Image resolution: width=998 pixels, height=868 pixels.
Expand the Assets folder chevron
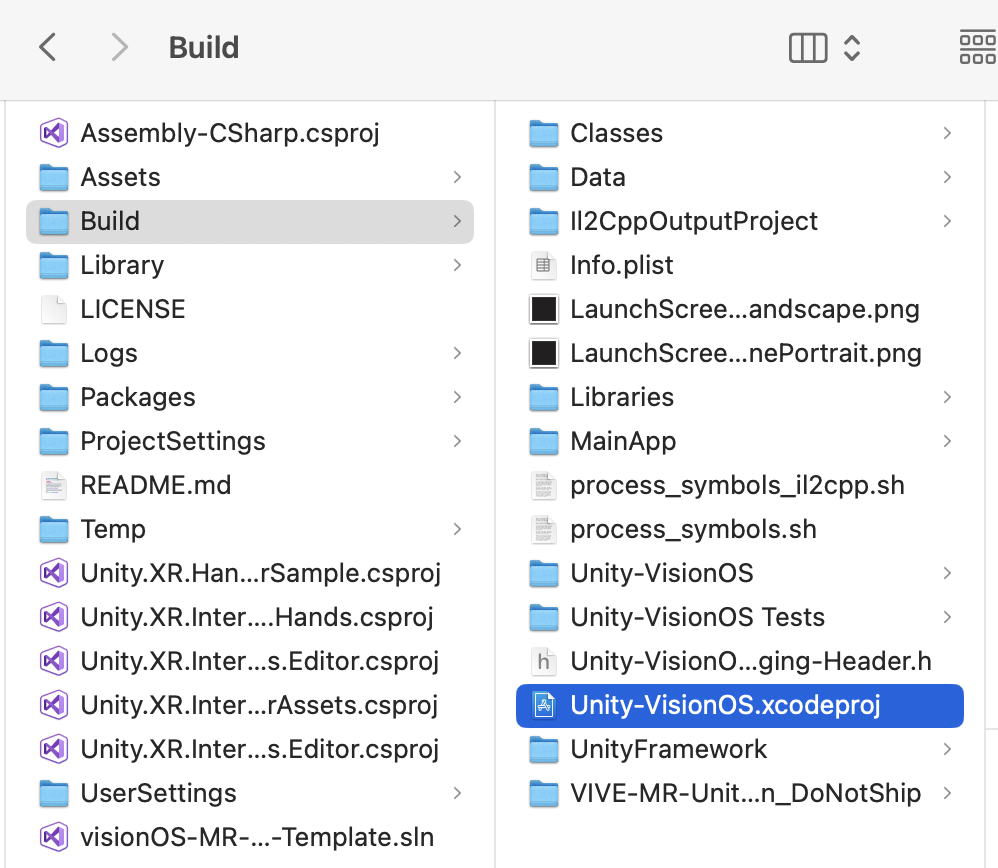coord(457,177)
